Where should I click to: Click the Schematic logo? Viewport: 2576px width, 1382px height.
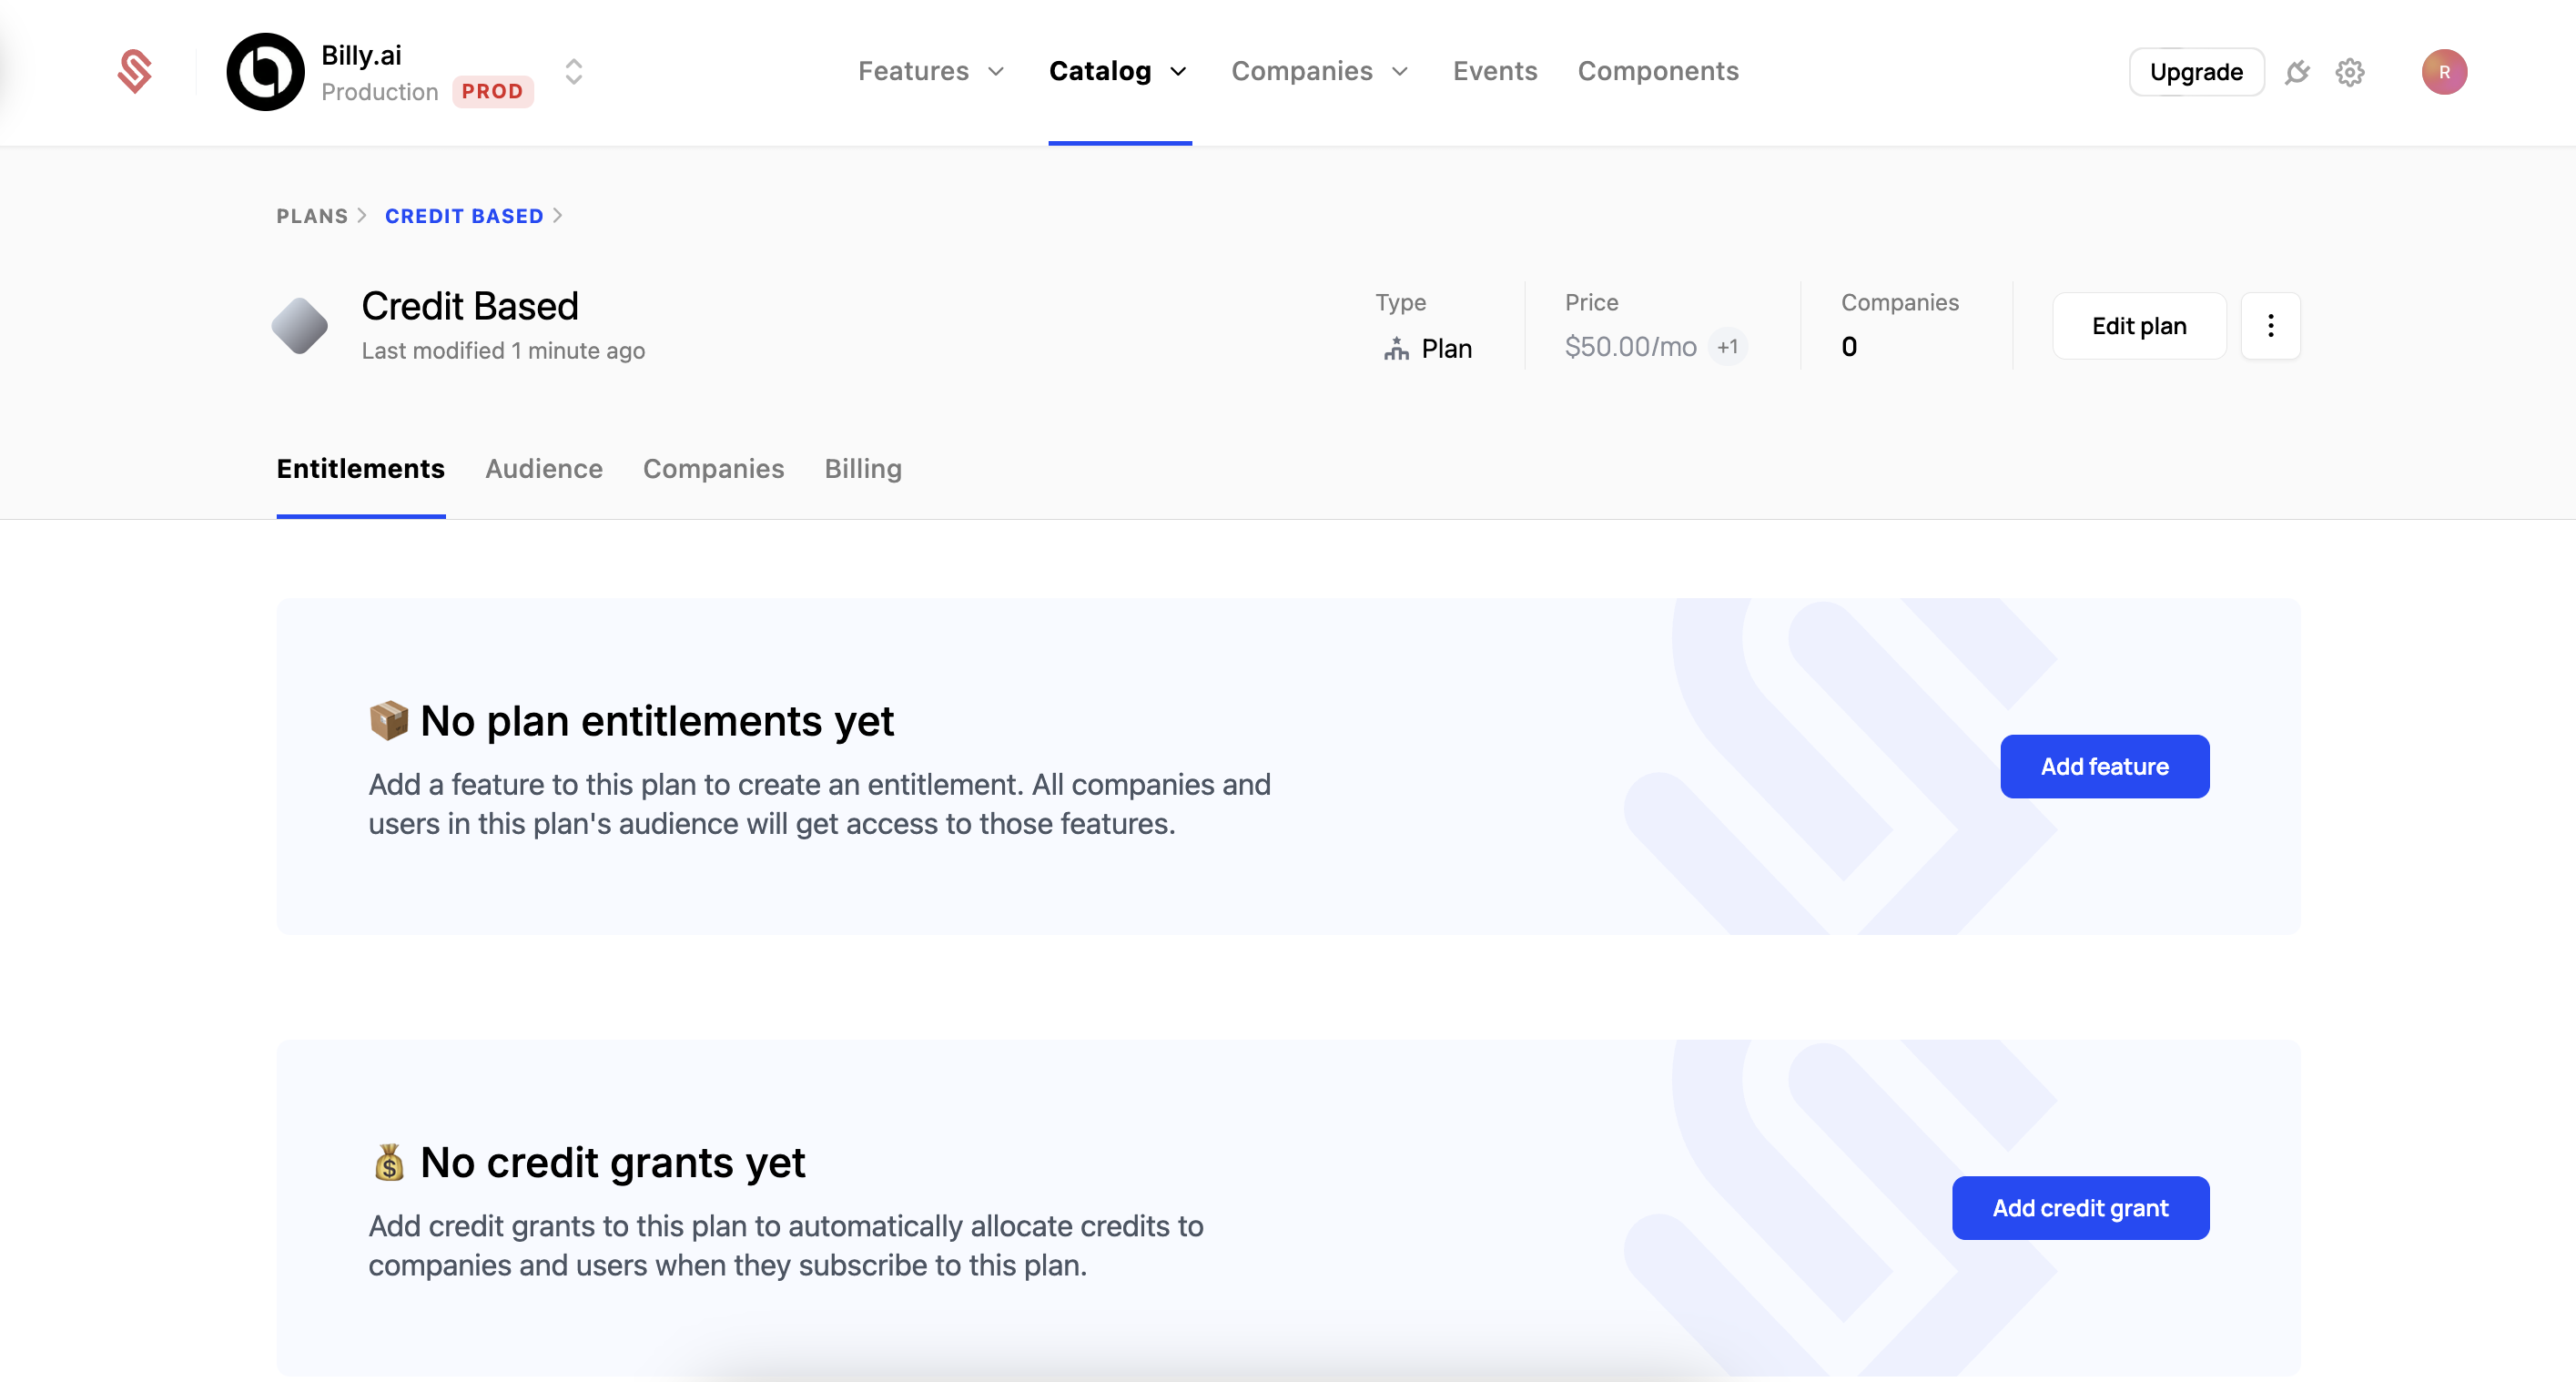[x=136, y=71]
